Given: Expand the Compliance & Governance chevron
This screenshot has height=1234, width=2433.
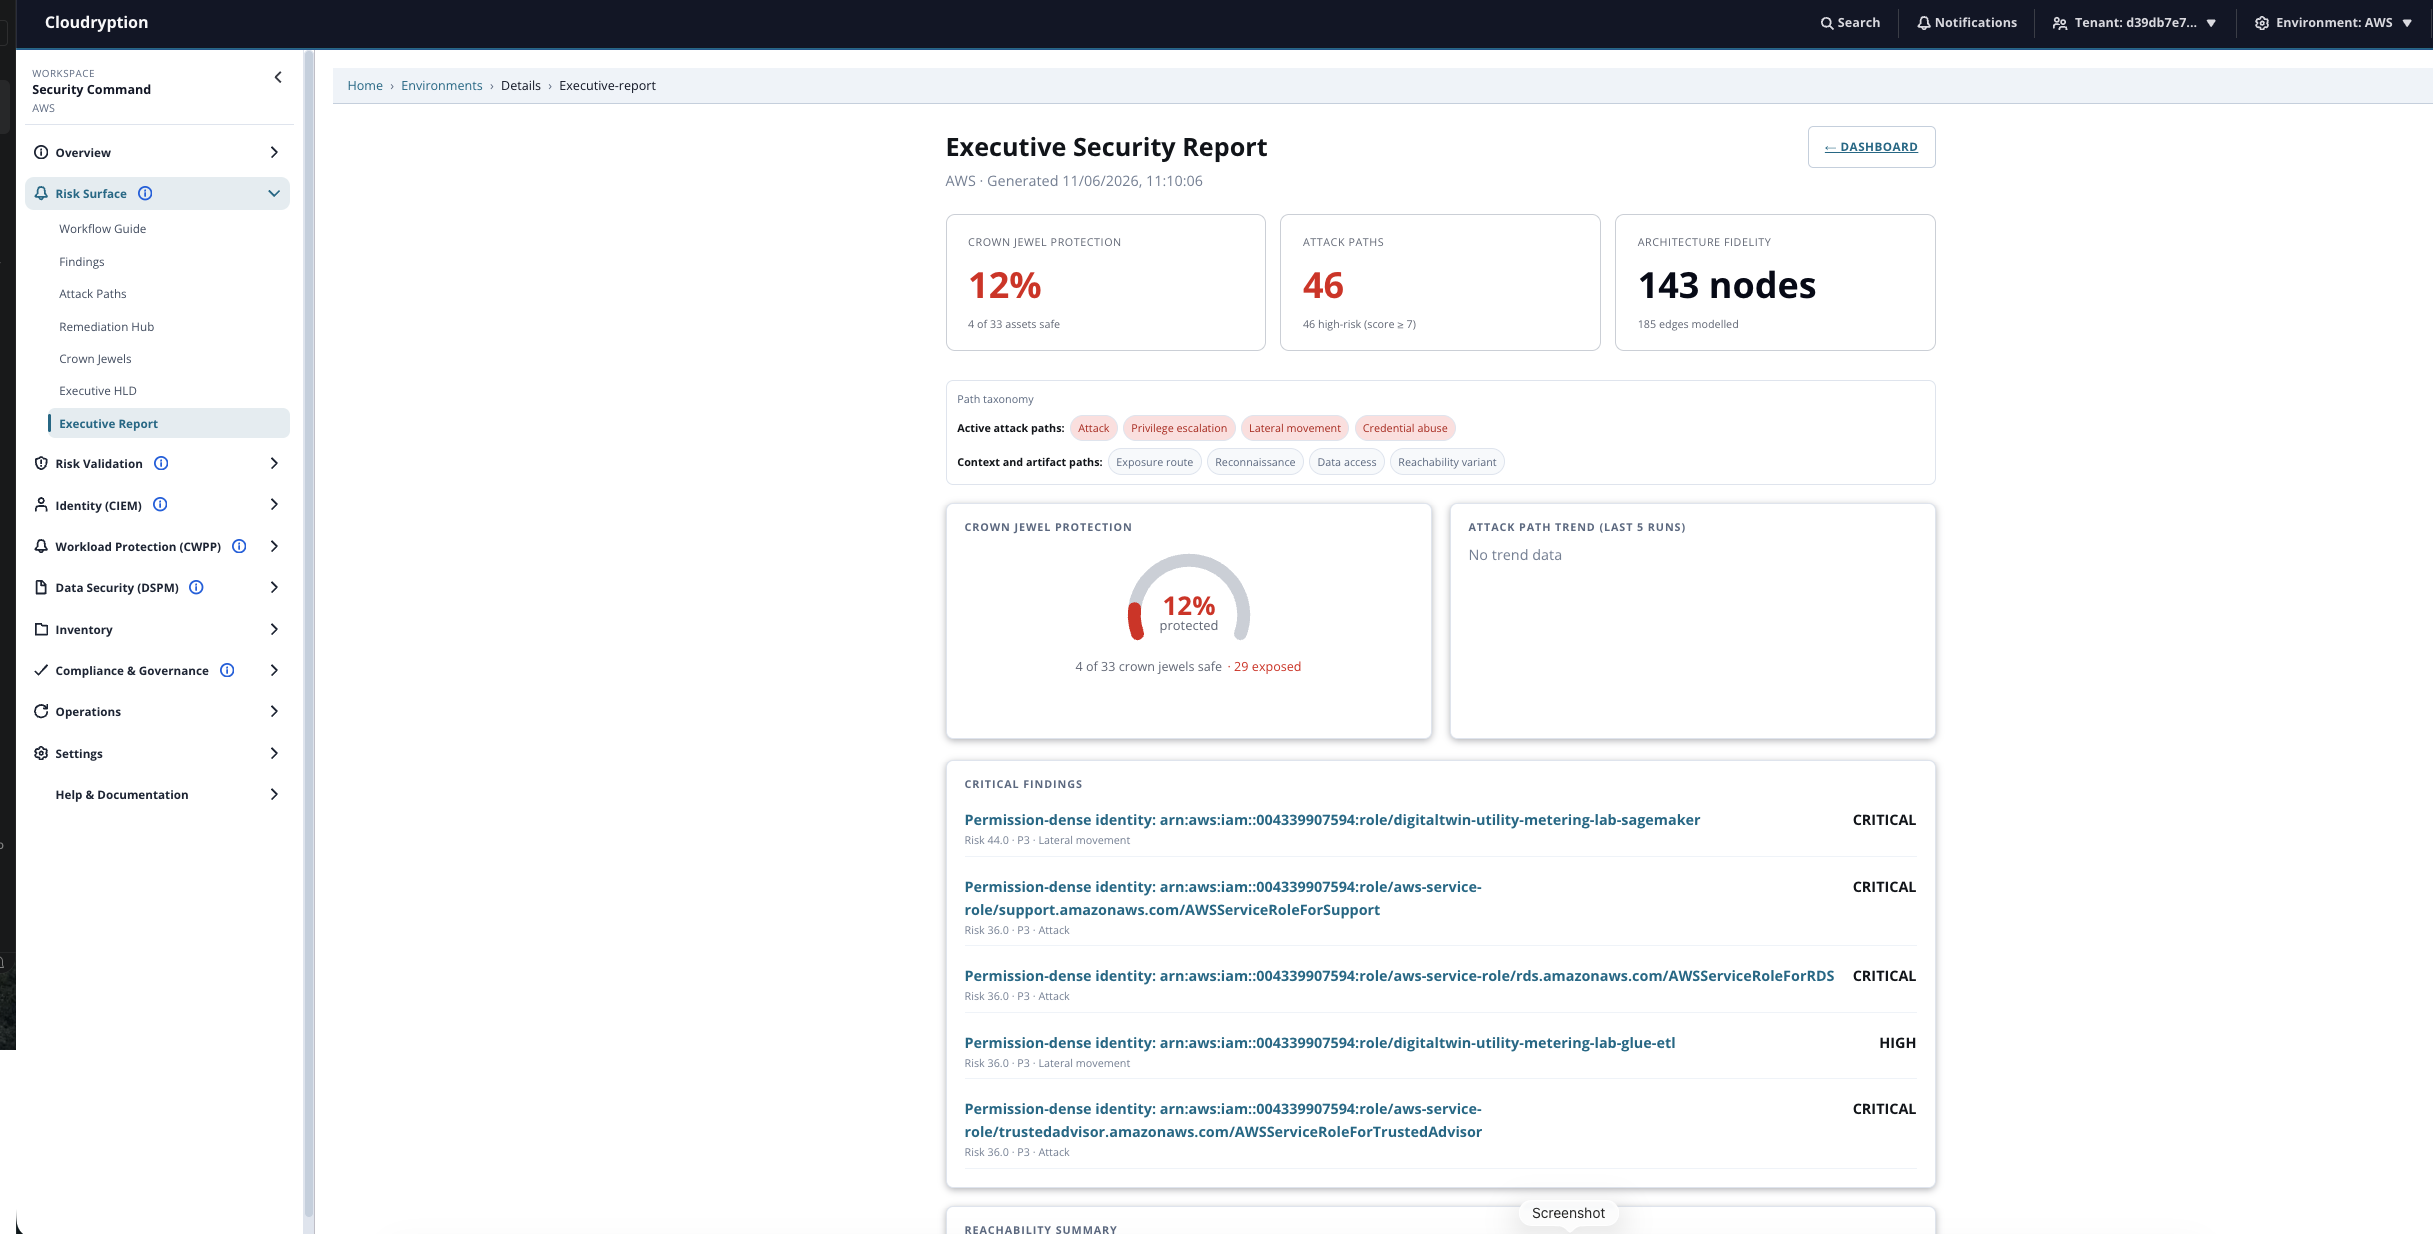Looking at the screenshot, I should point(274,670).
